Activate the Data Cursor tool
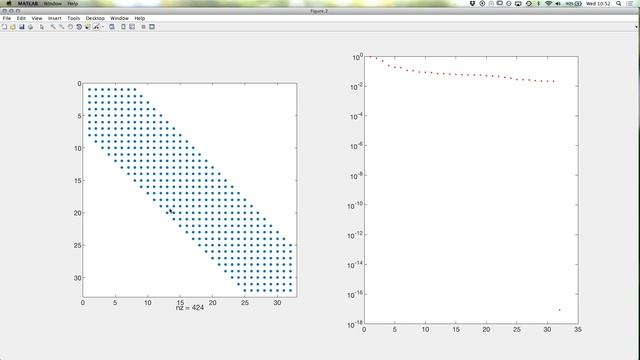 tap(87, 27)
